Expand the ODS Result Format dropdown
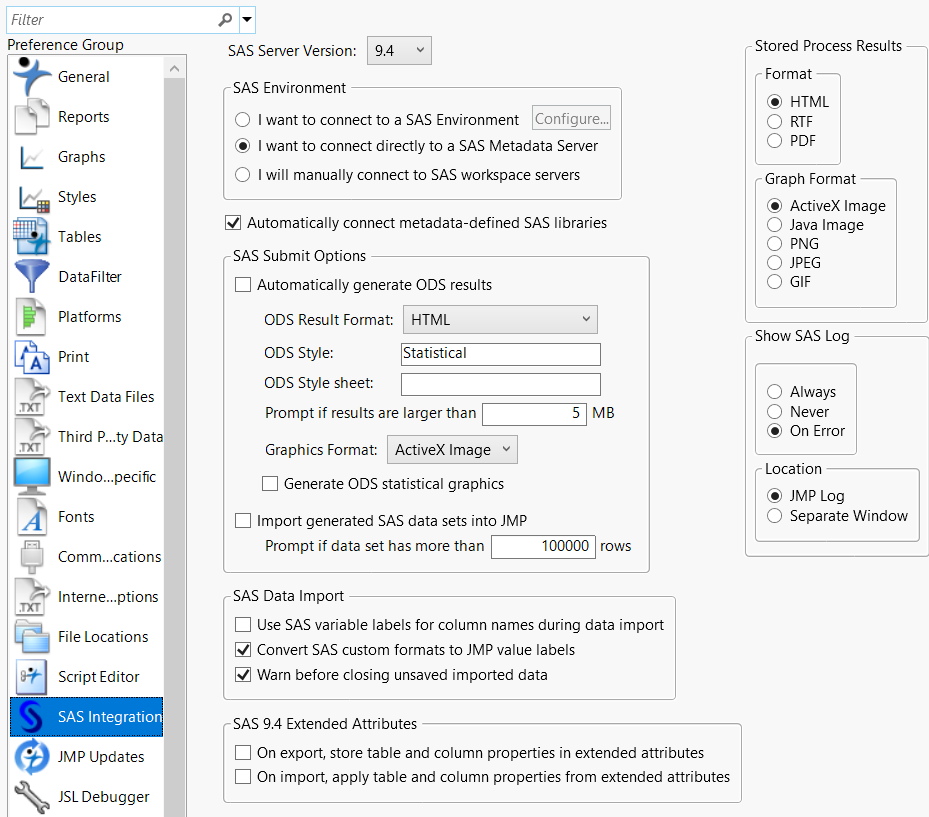The image size is (929, 817). [499, 320]
